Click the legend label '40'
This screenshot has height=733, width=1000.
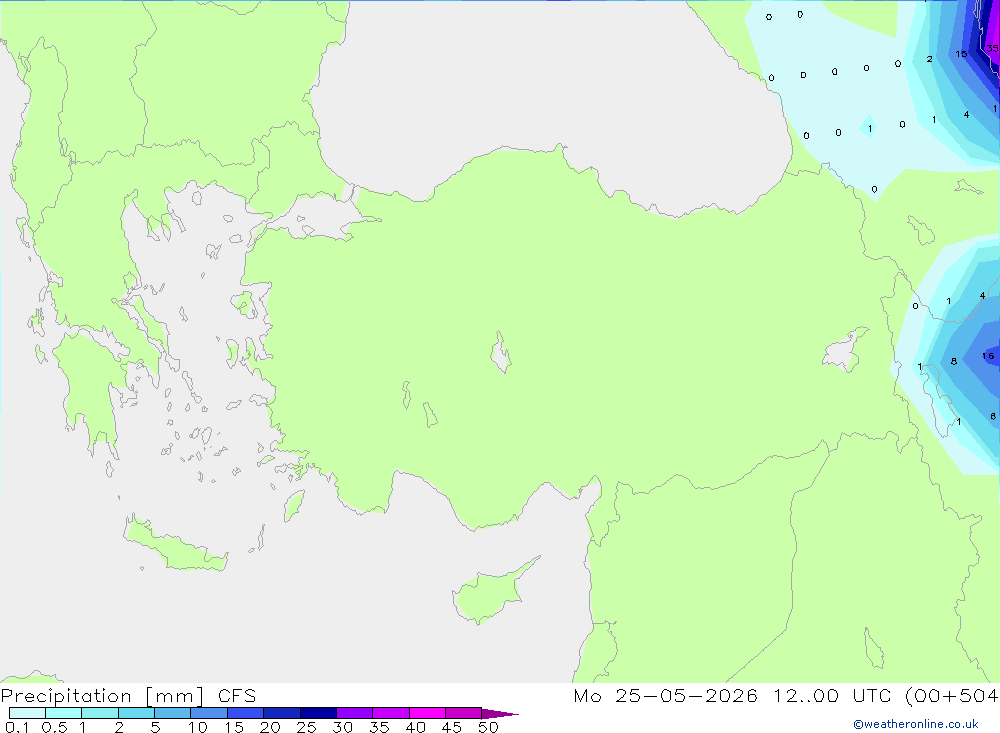tap(415, 727)
